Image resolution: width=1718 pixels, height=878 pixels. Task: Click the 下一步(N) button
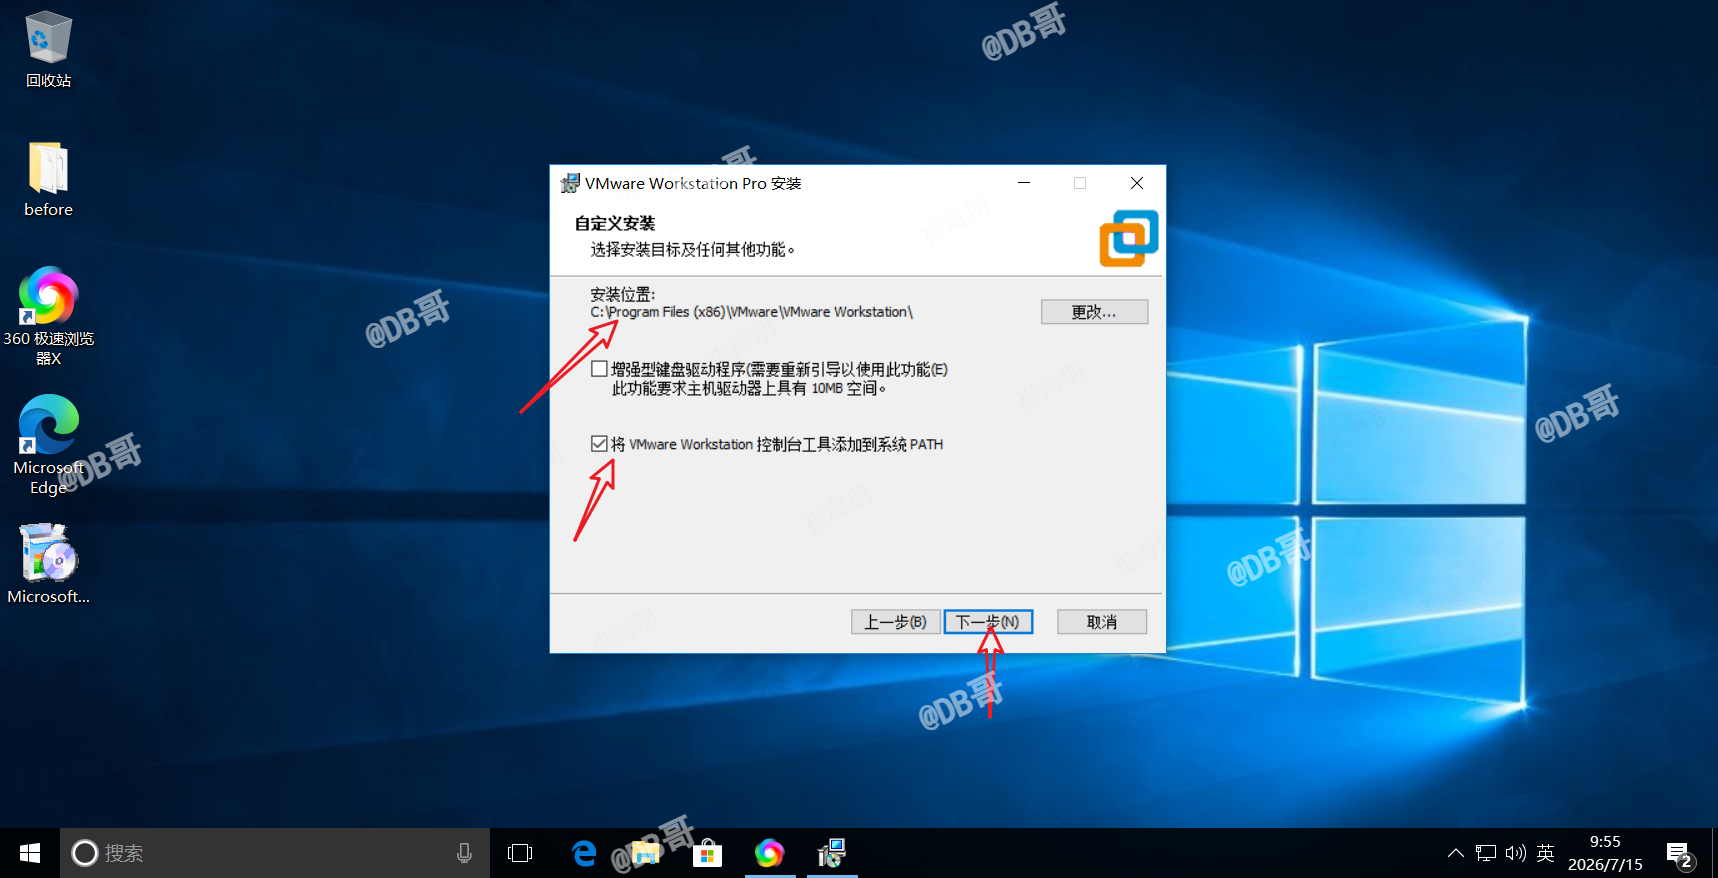pyautogui.click(x=988, y=622)
